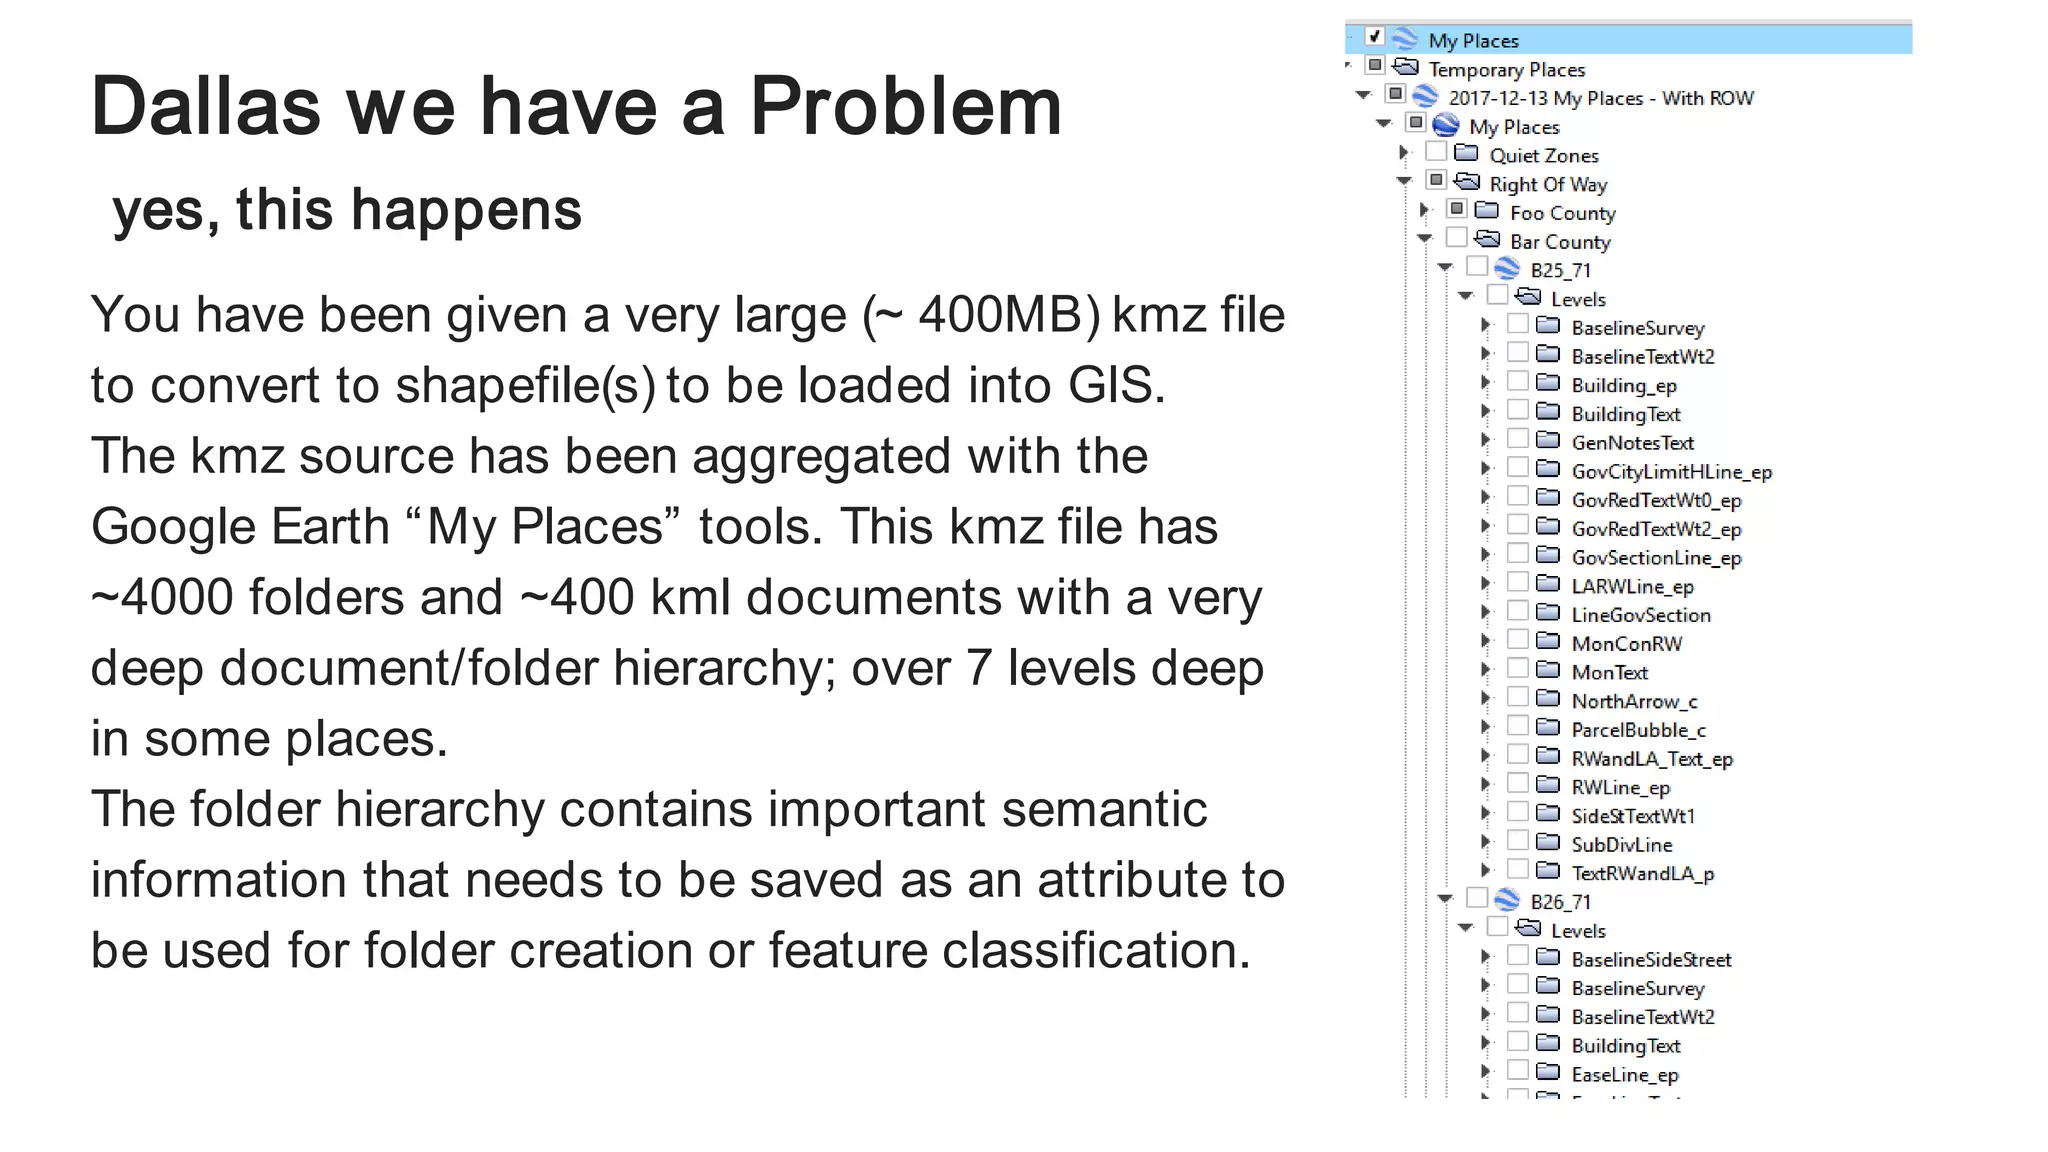Screen dimensions: 2048x1152
Task: Click the B26_71 document globe icon
Action: pyautogui.click(x=1507, y=900)
